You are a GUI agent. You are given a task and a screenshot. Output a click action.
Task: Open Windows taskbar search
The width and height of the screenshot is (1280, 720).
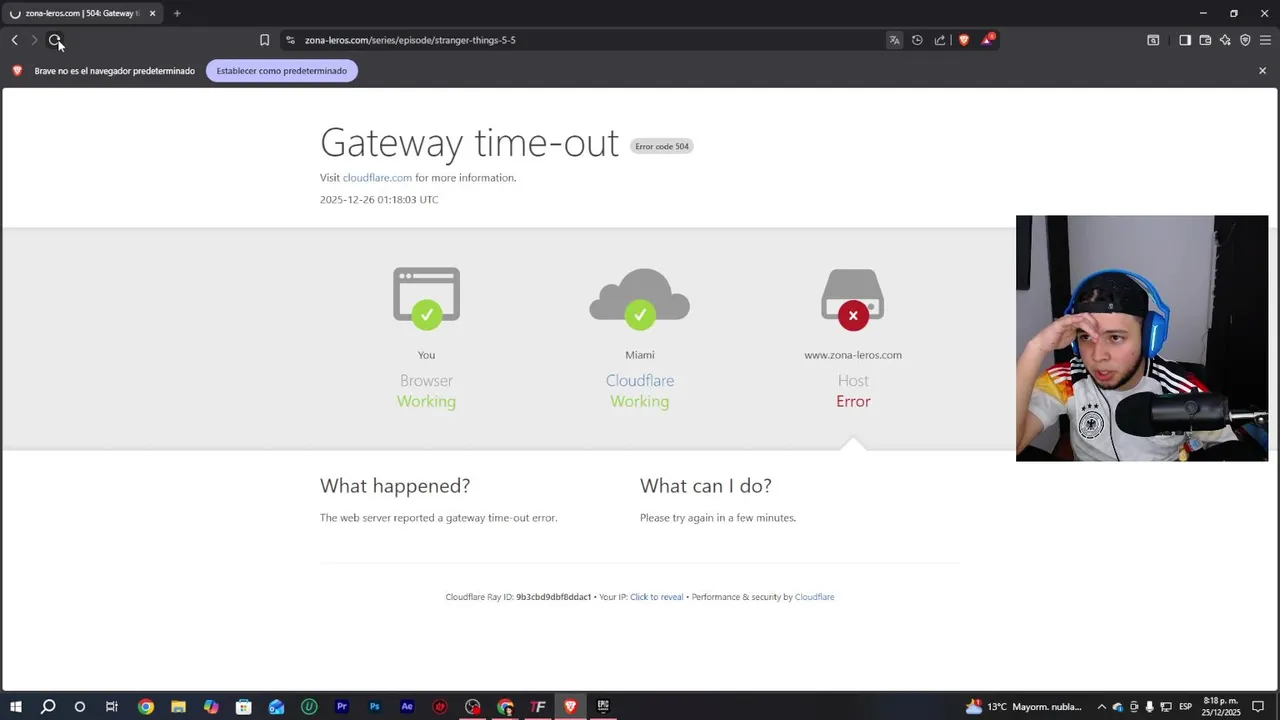point(48,706)
